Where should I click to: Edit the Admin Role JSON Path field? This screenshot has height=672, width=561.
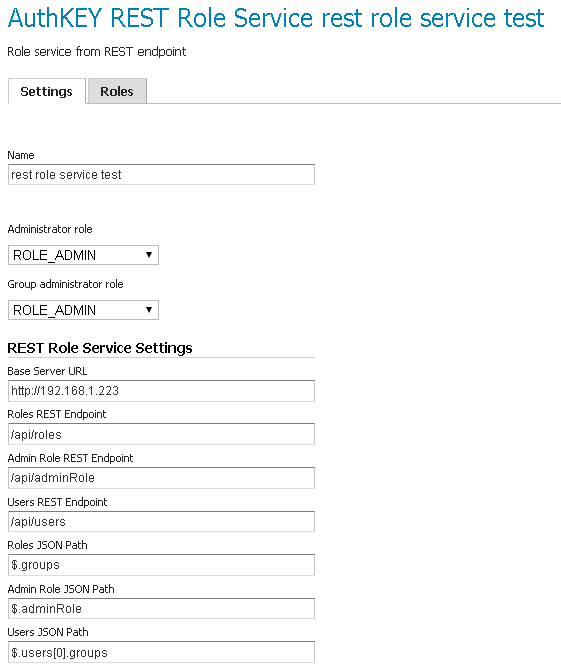[161, 609]
